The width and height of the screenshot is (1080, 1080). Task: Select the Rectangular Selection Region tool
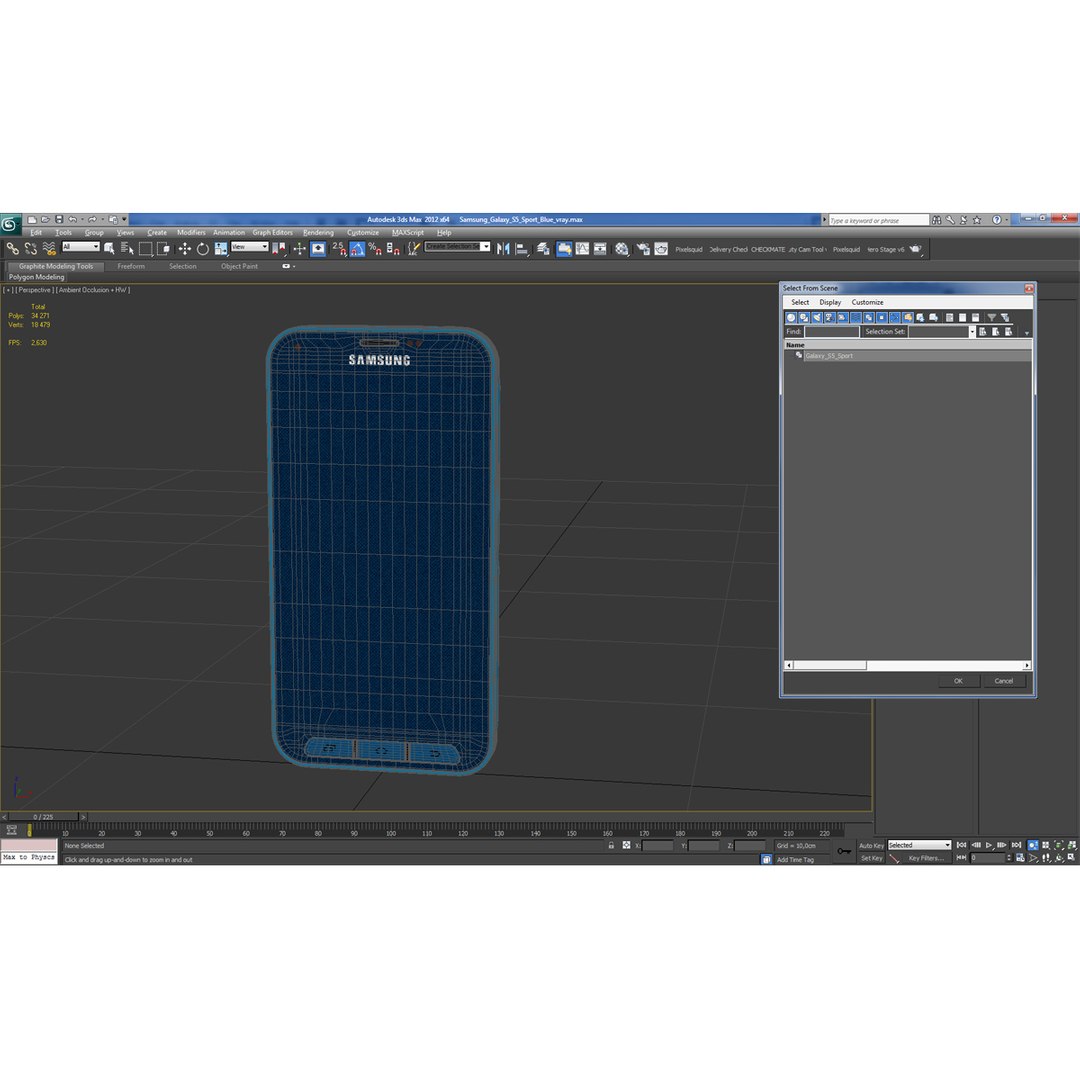145,249
